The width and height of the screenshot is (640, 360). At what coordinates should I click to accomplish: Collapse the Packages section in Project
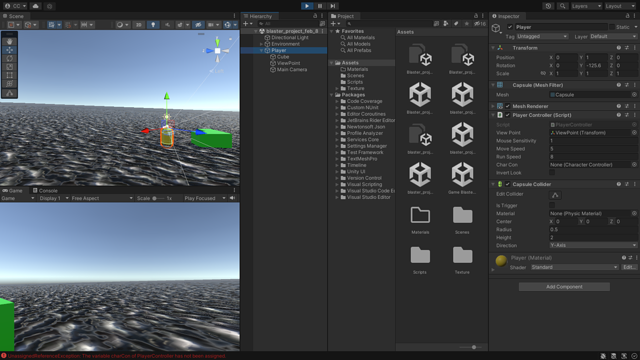coord(331,95)
